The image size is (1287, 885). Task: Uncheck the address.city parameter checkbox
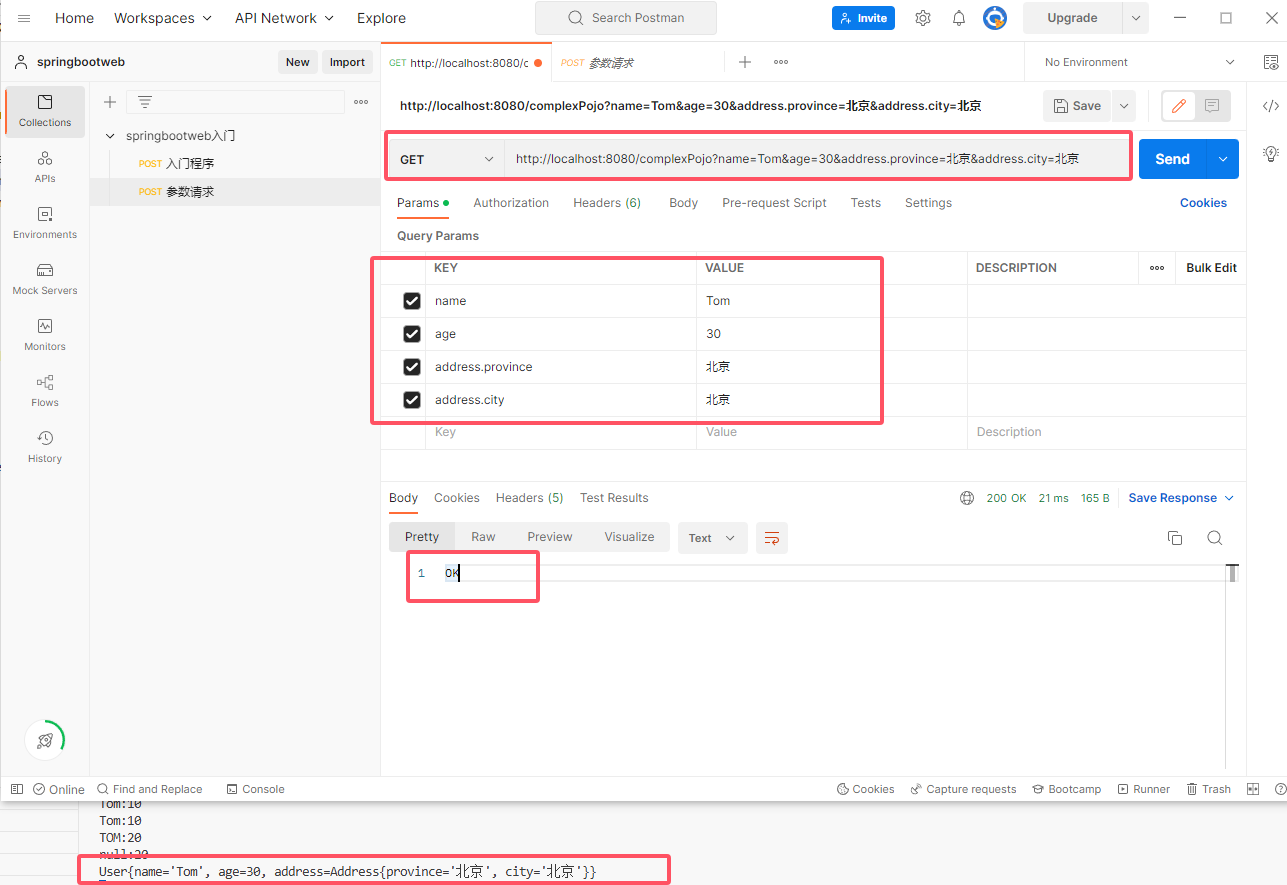point(411,400)
